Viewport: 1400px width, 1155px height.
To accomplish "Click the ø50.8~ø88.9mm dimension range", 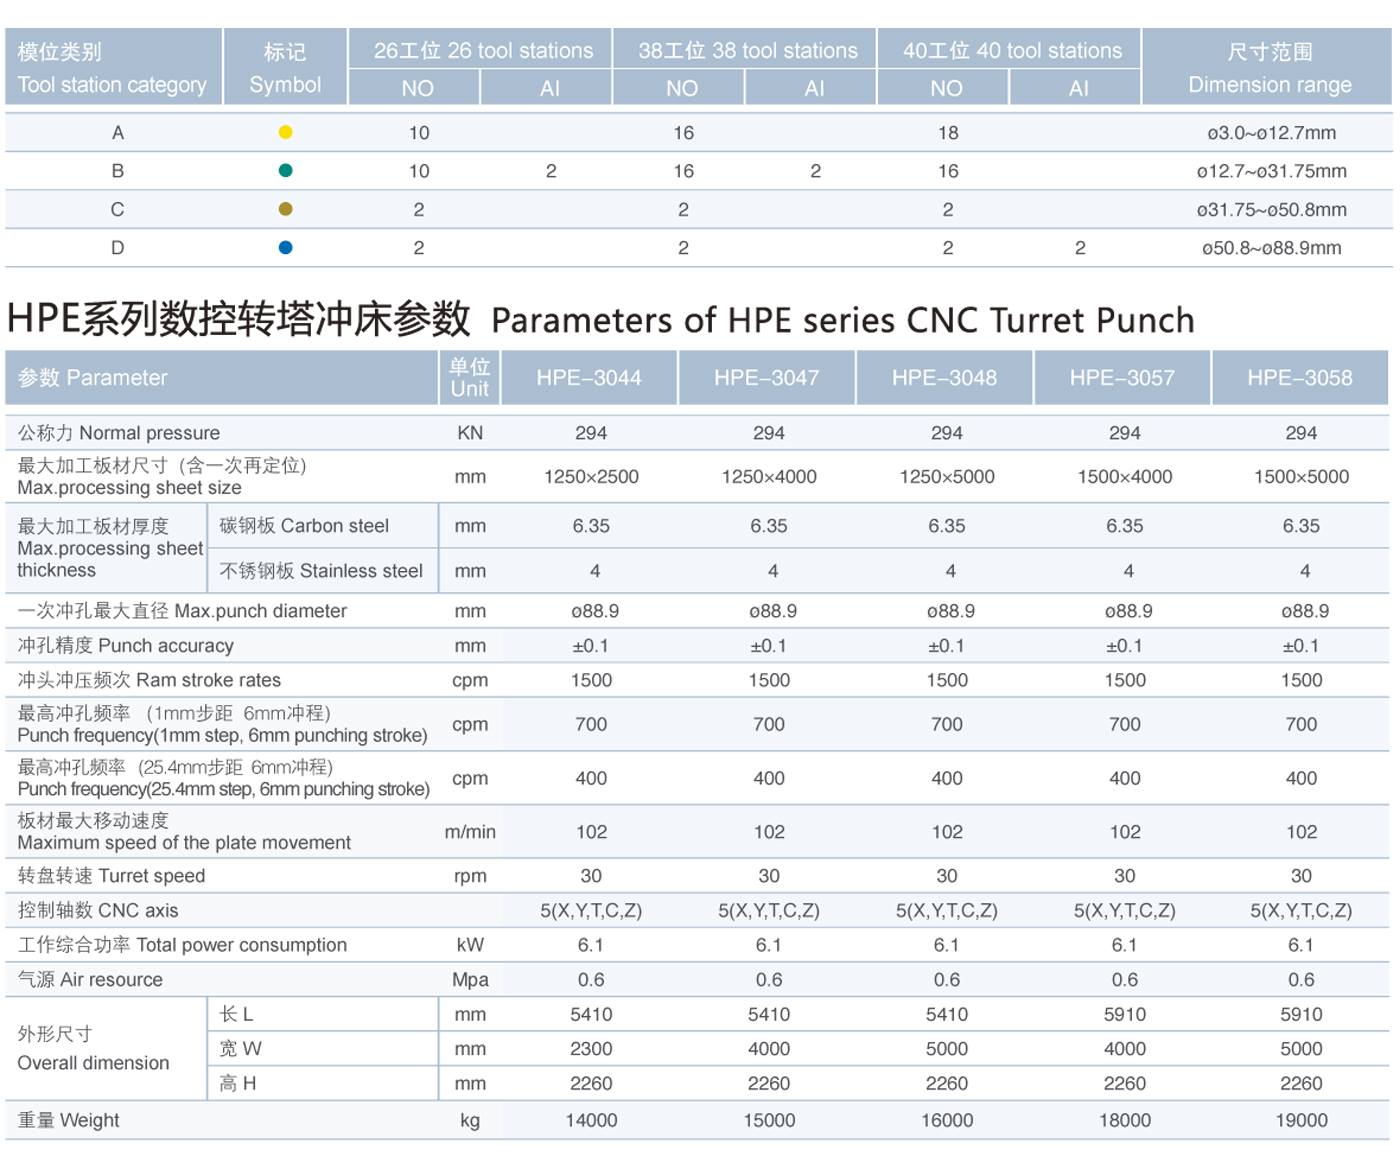I will [1271, 248].
